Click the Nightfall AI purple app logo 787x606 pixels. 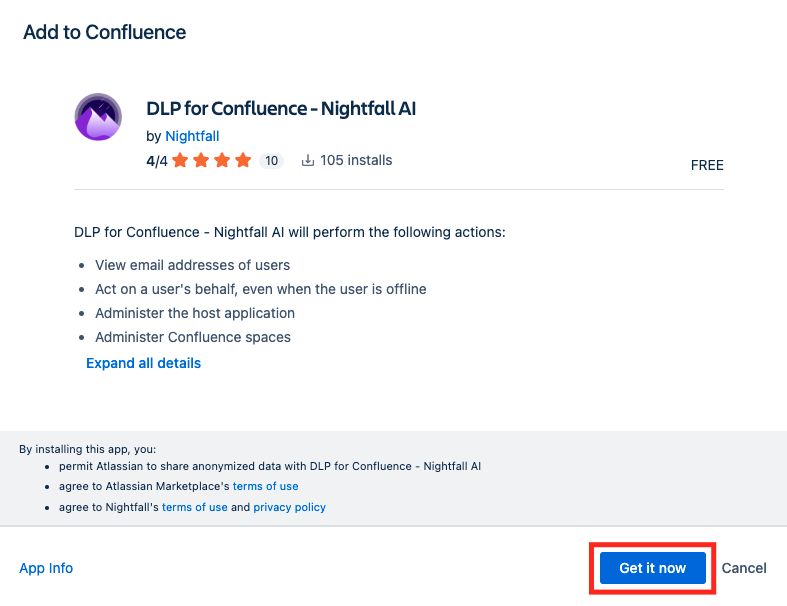[98, 117]
